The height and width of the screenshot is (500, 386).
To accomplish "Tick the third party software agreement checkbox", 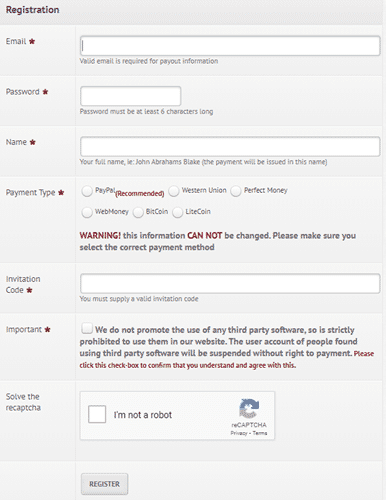I will 87,328.
